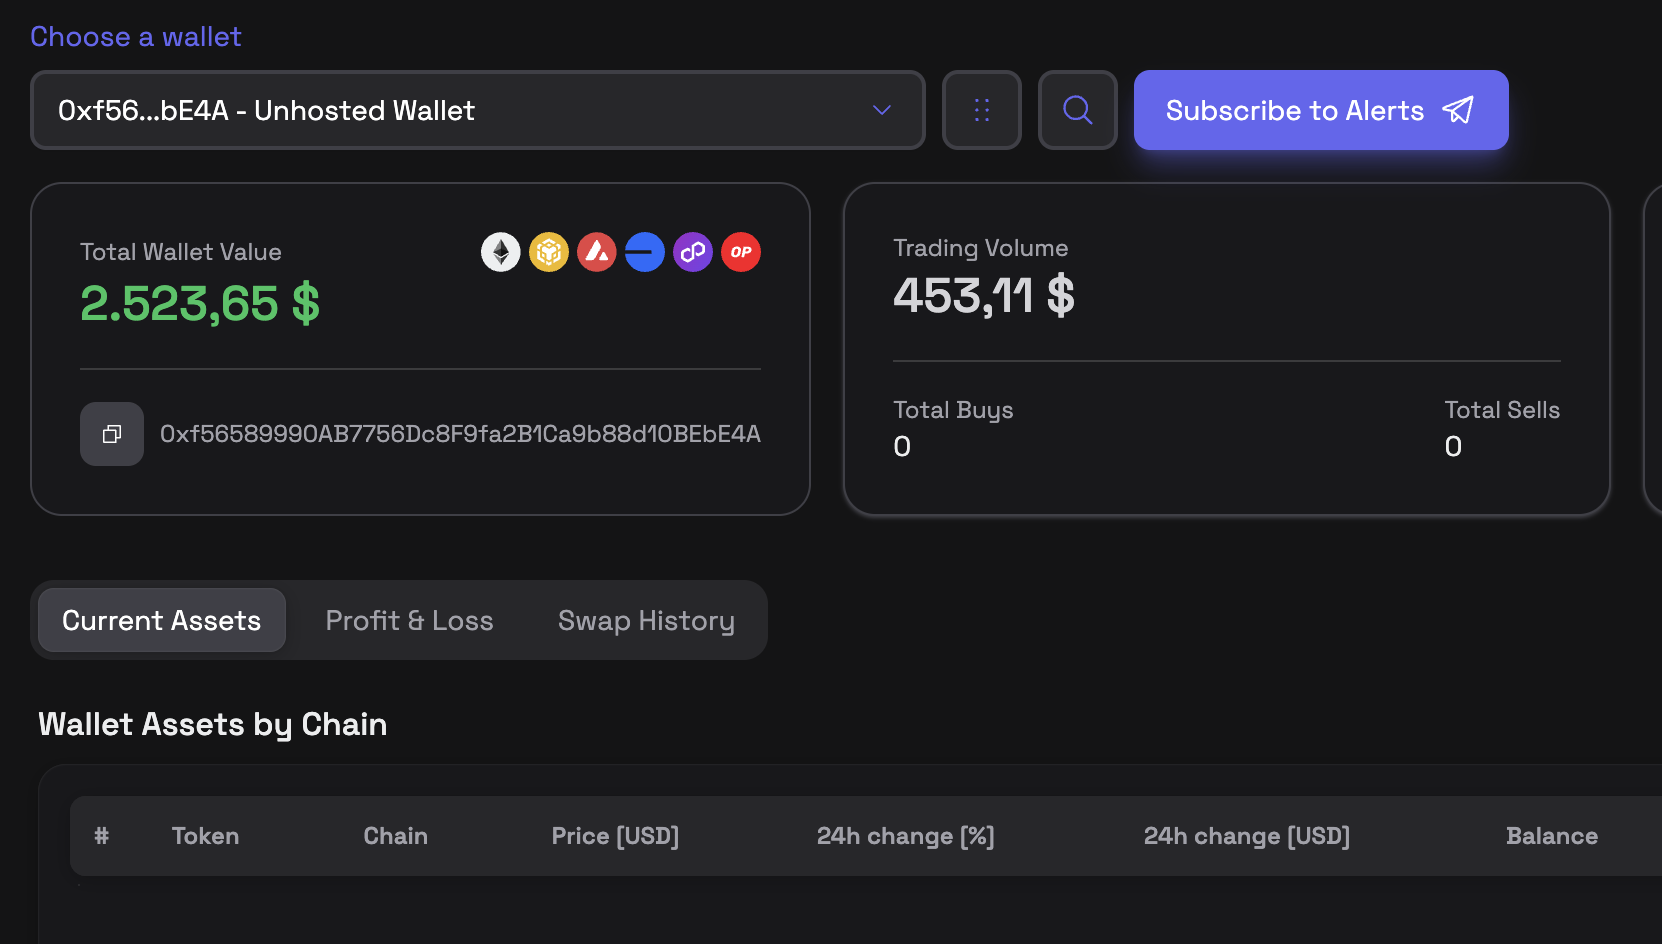The width and height of the screenshot is (1662, 944).
Task: Click the Optimism OP chain icon
Action: click(x=741, y=252)
